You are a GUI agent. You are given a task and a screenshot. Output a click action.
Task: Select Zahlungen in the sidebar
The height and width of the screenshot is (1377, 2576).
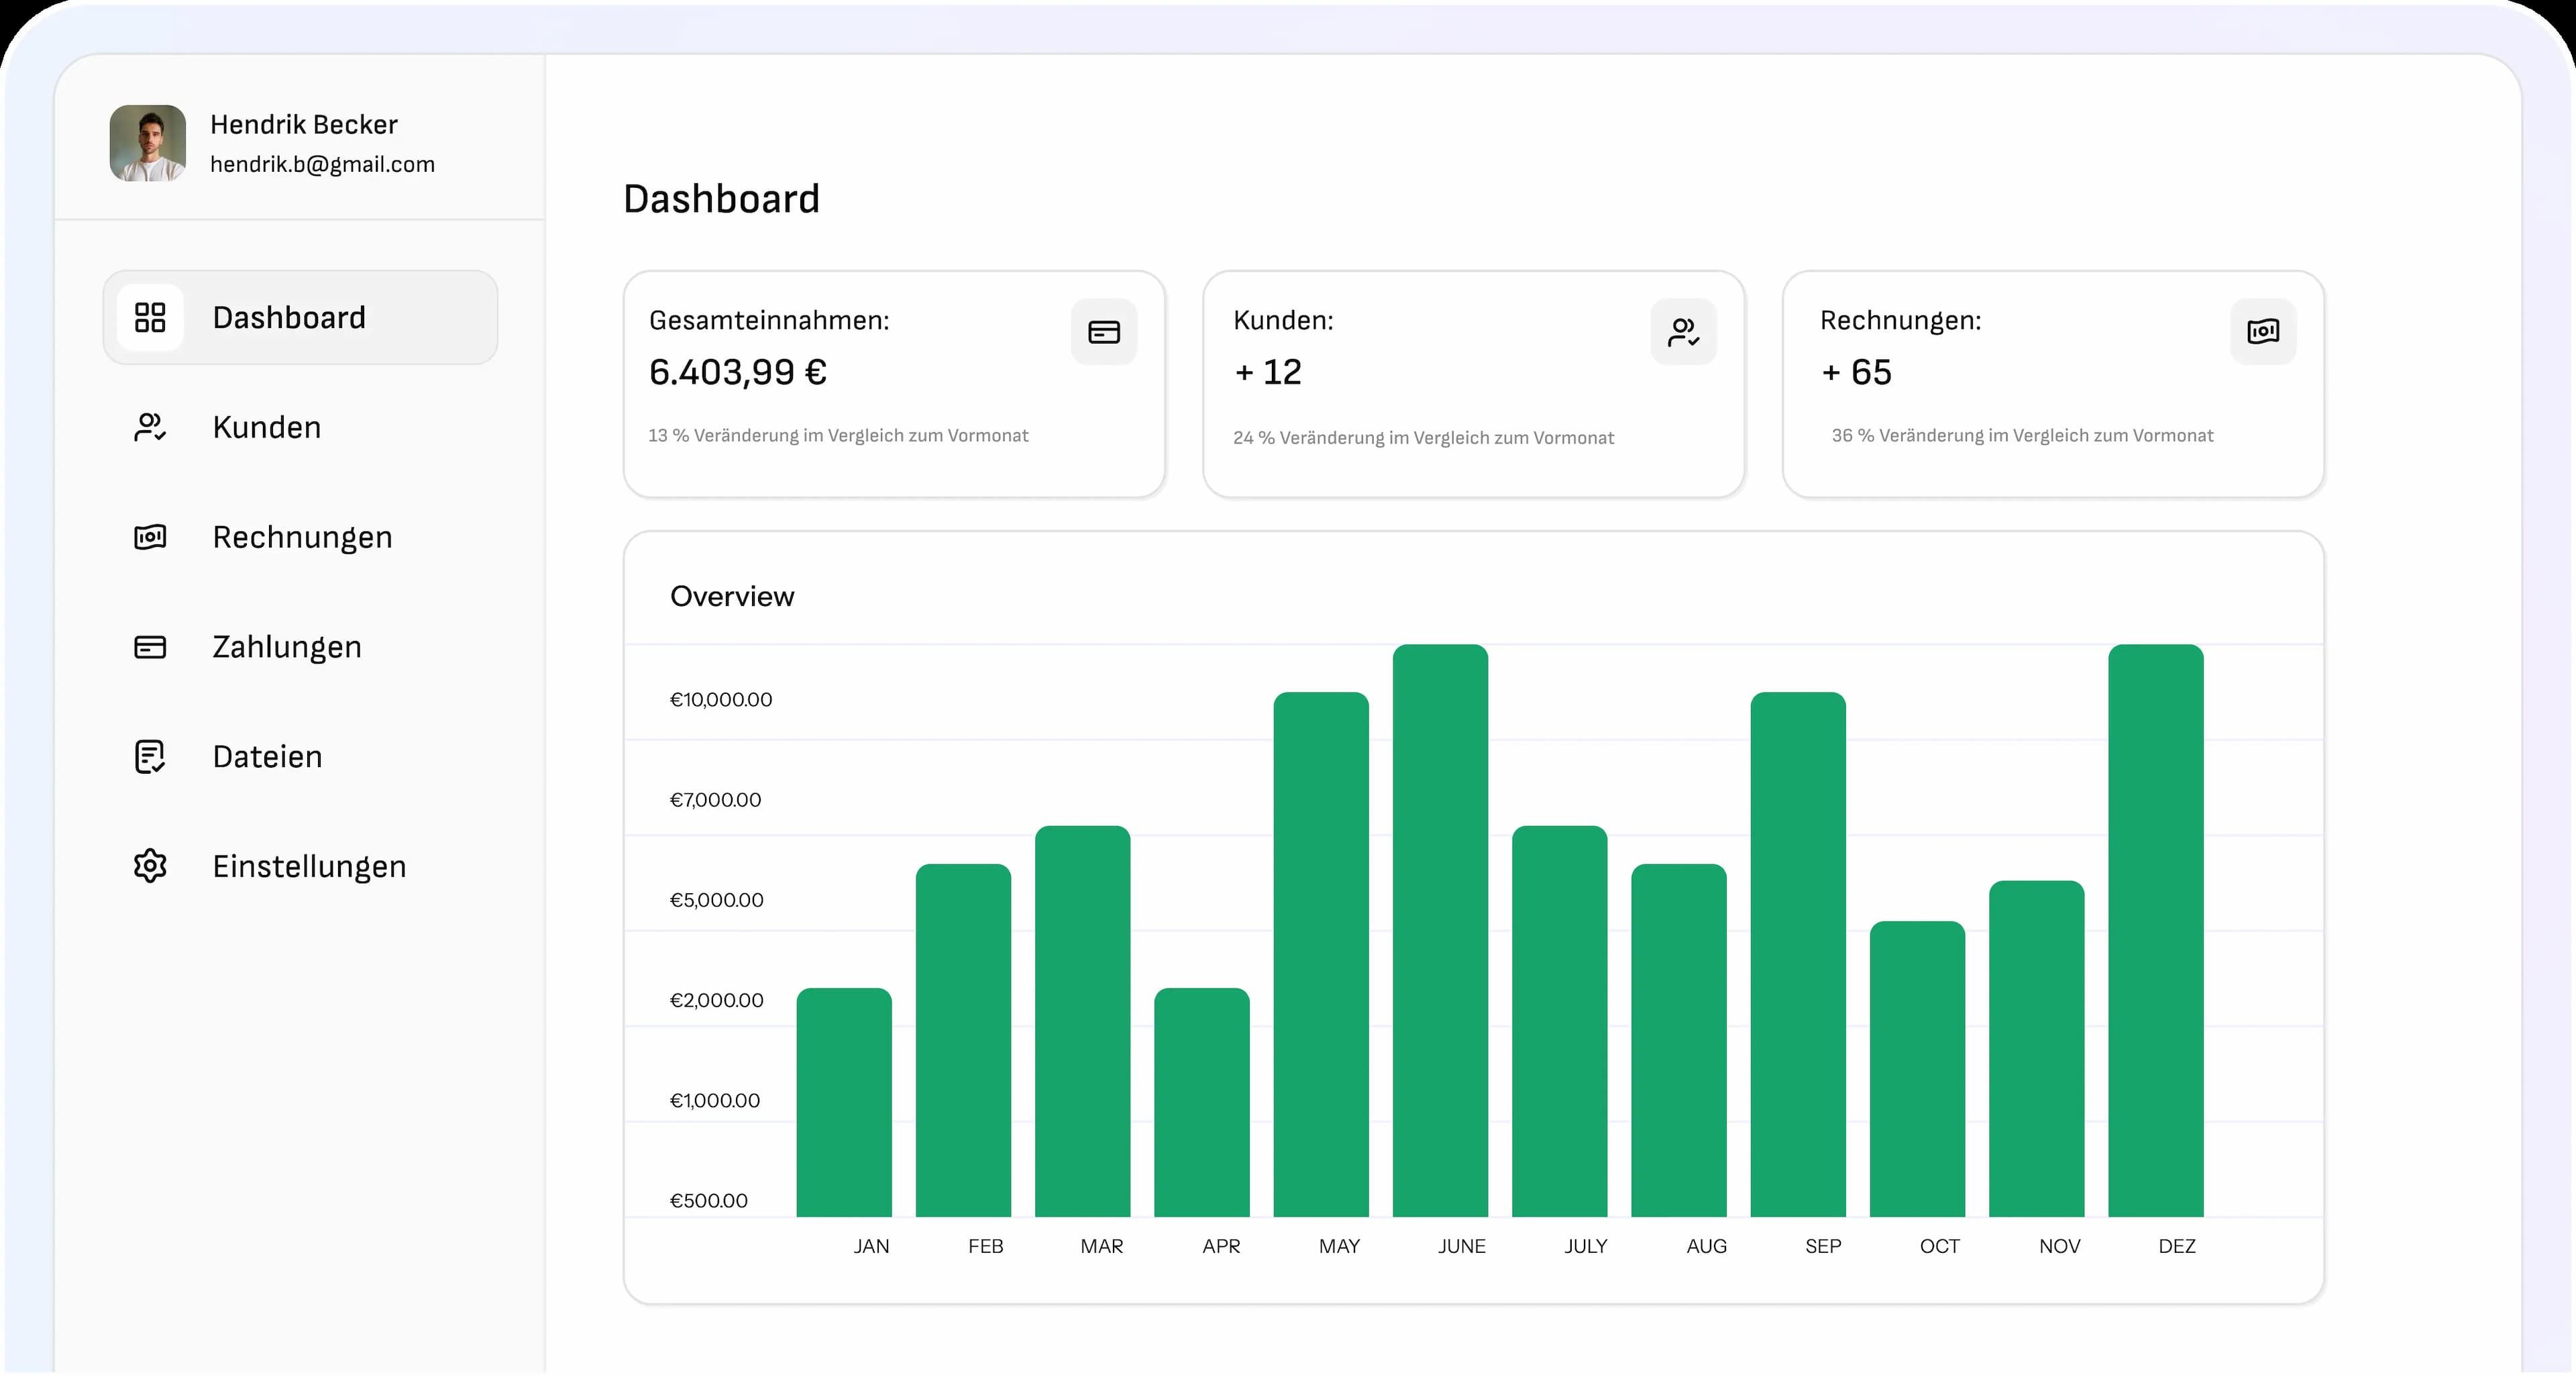(x=287, y=647)
